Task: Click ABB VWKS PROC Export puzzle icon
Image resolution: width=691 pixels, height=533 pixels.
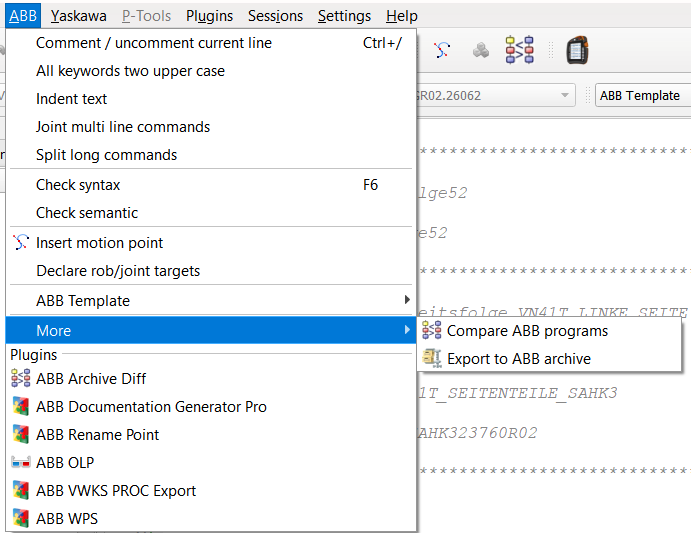Action: coord(21,490)
